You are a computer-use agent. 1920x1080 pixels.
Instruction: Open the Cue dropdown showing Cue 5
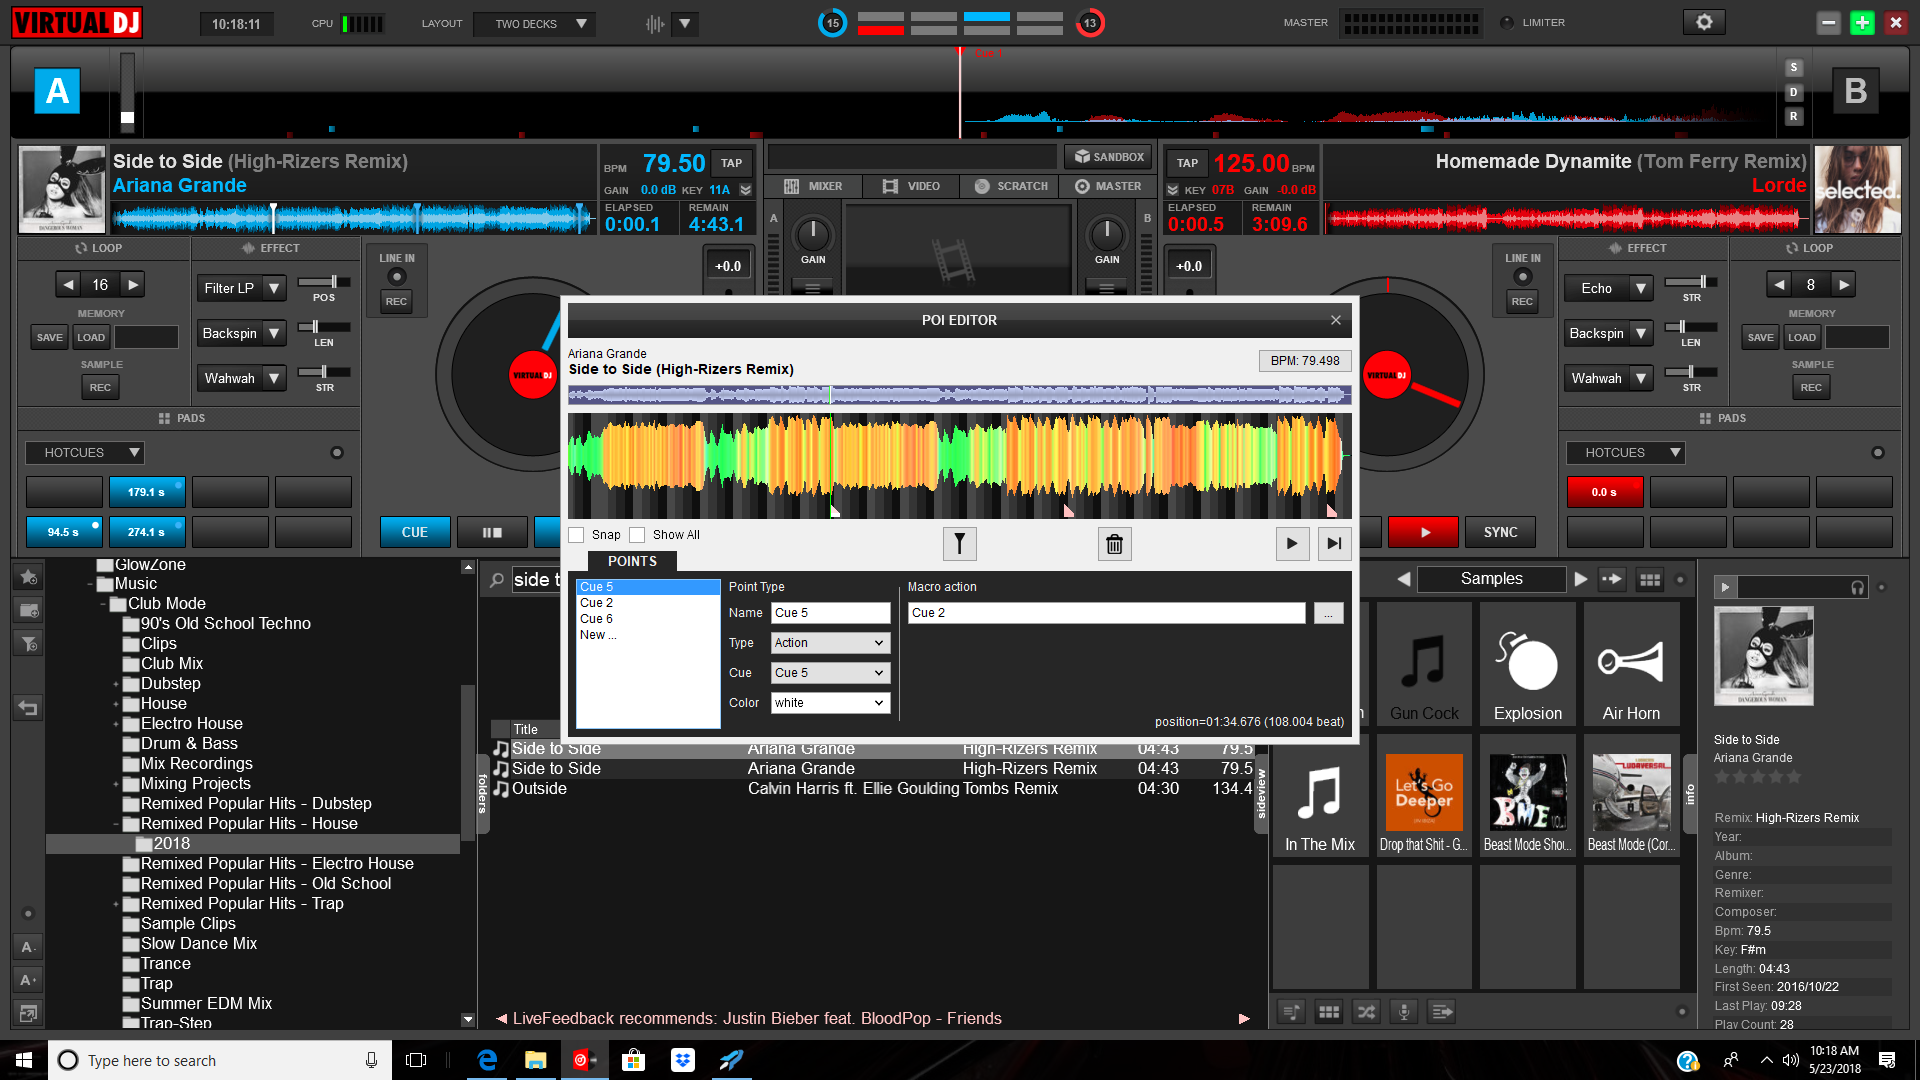(830, 673)
